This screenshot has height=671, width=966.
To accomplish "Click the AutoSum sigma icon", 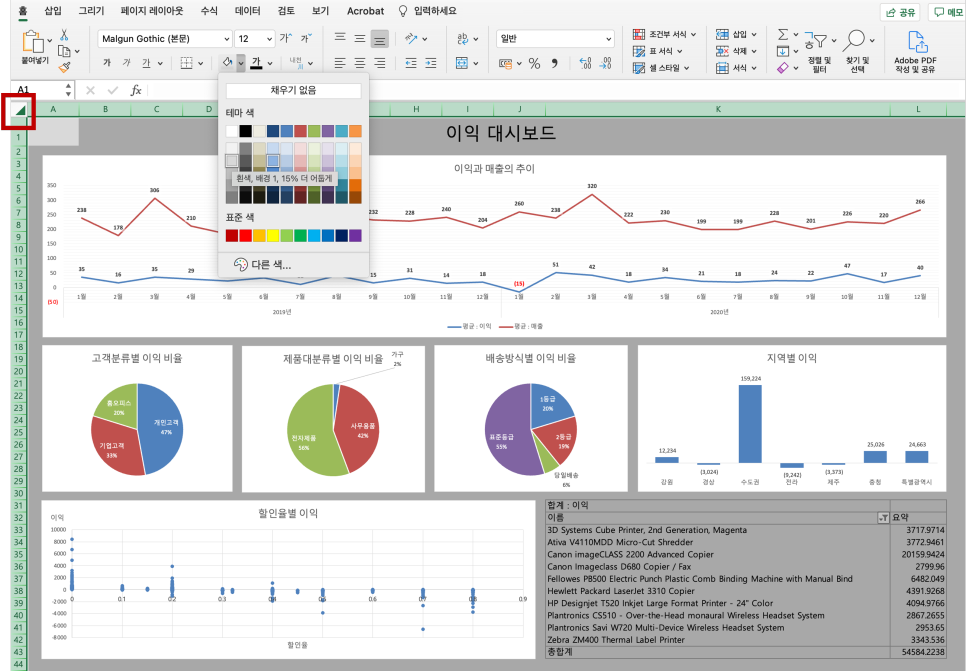I will 782,34.
